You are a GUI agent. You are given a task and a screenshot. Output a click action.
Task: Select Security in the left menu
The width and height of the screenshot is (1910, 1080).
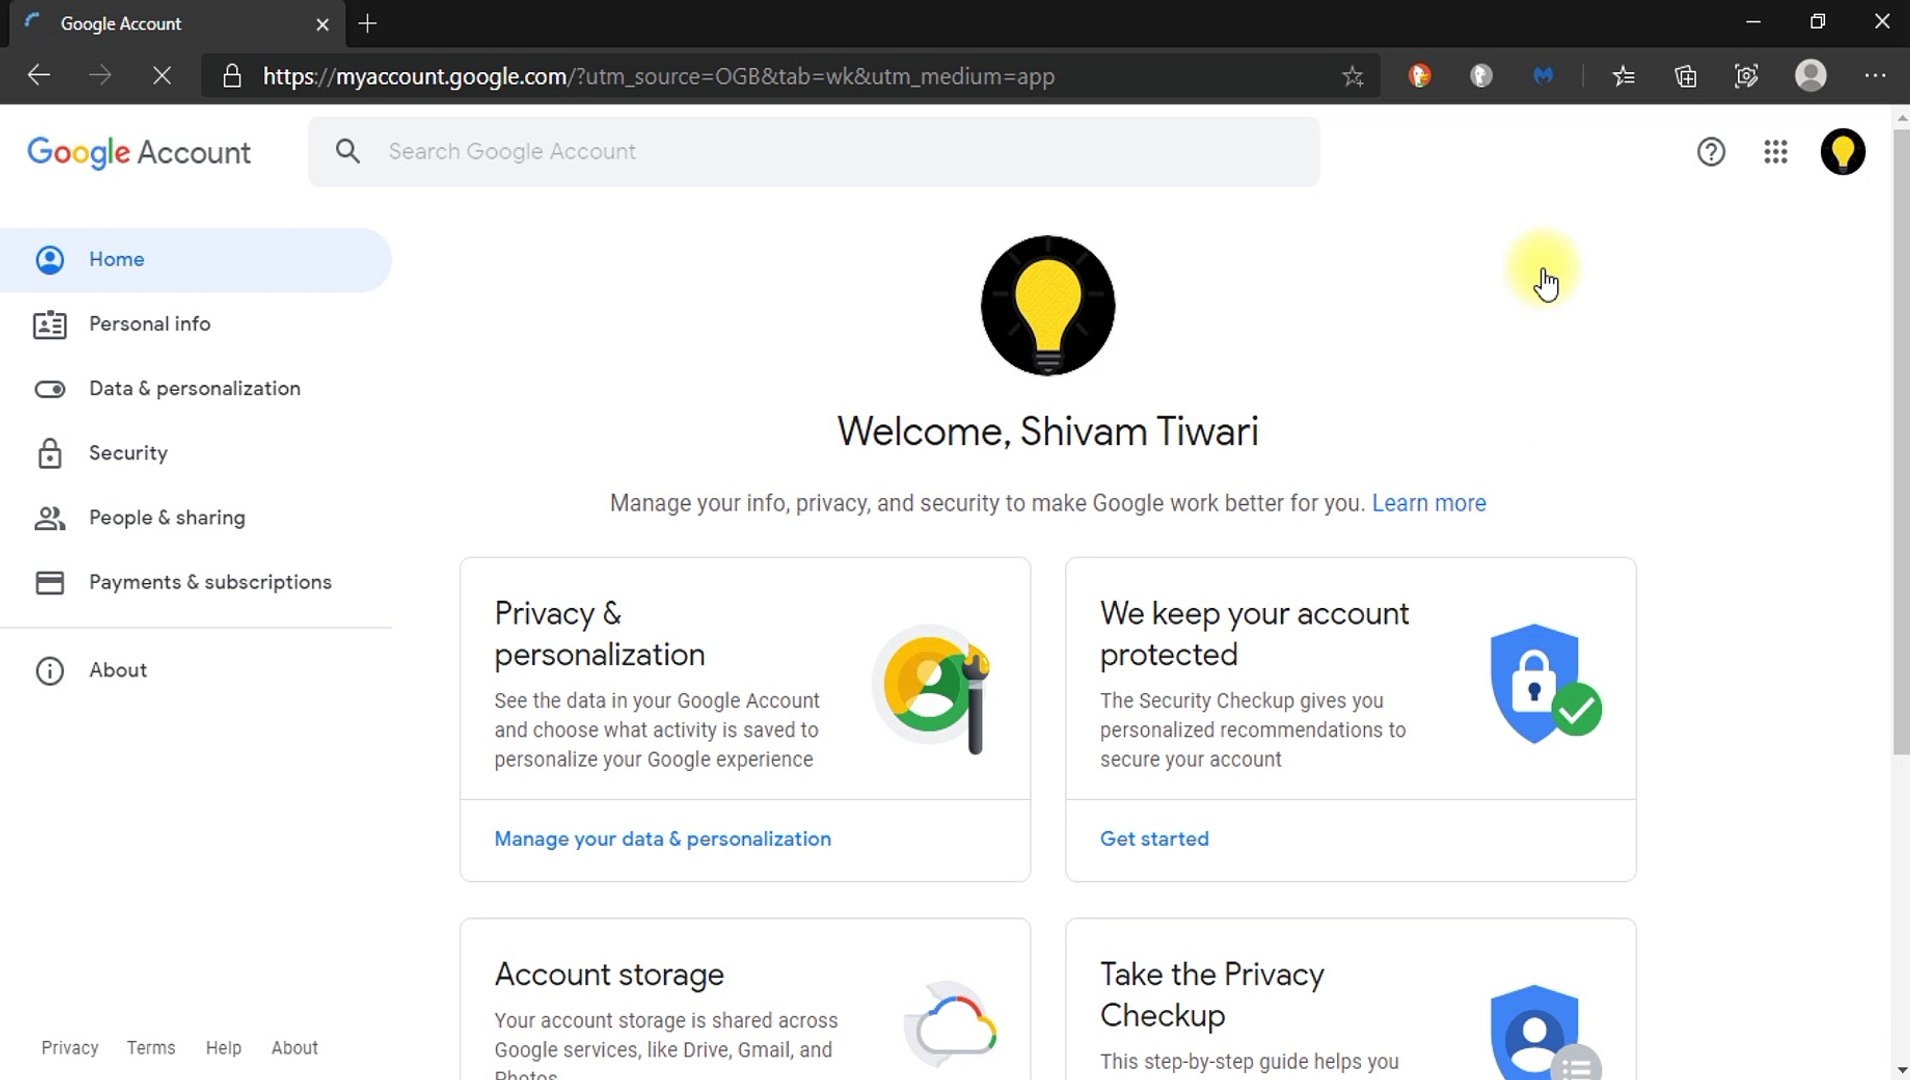click(128, 452)
